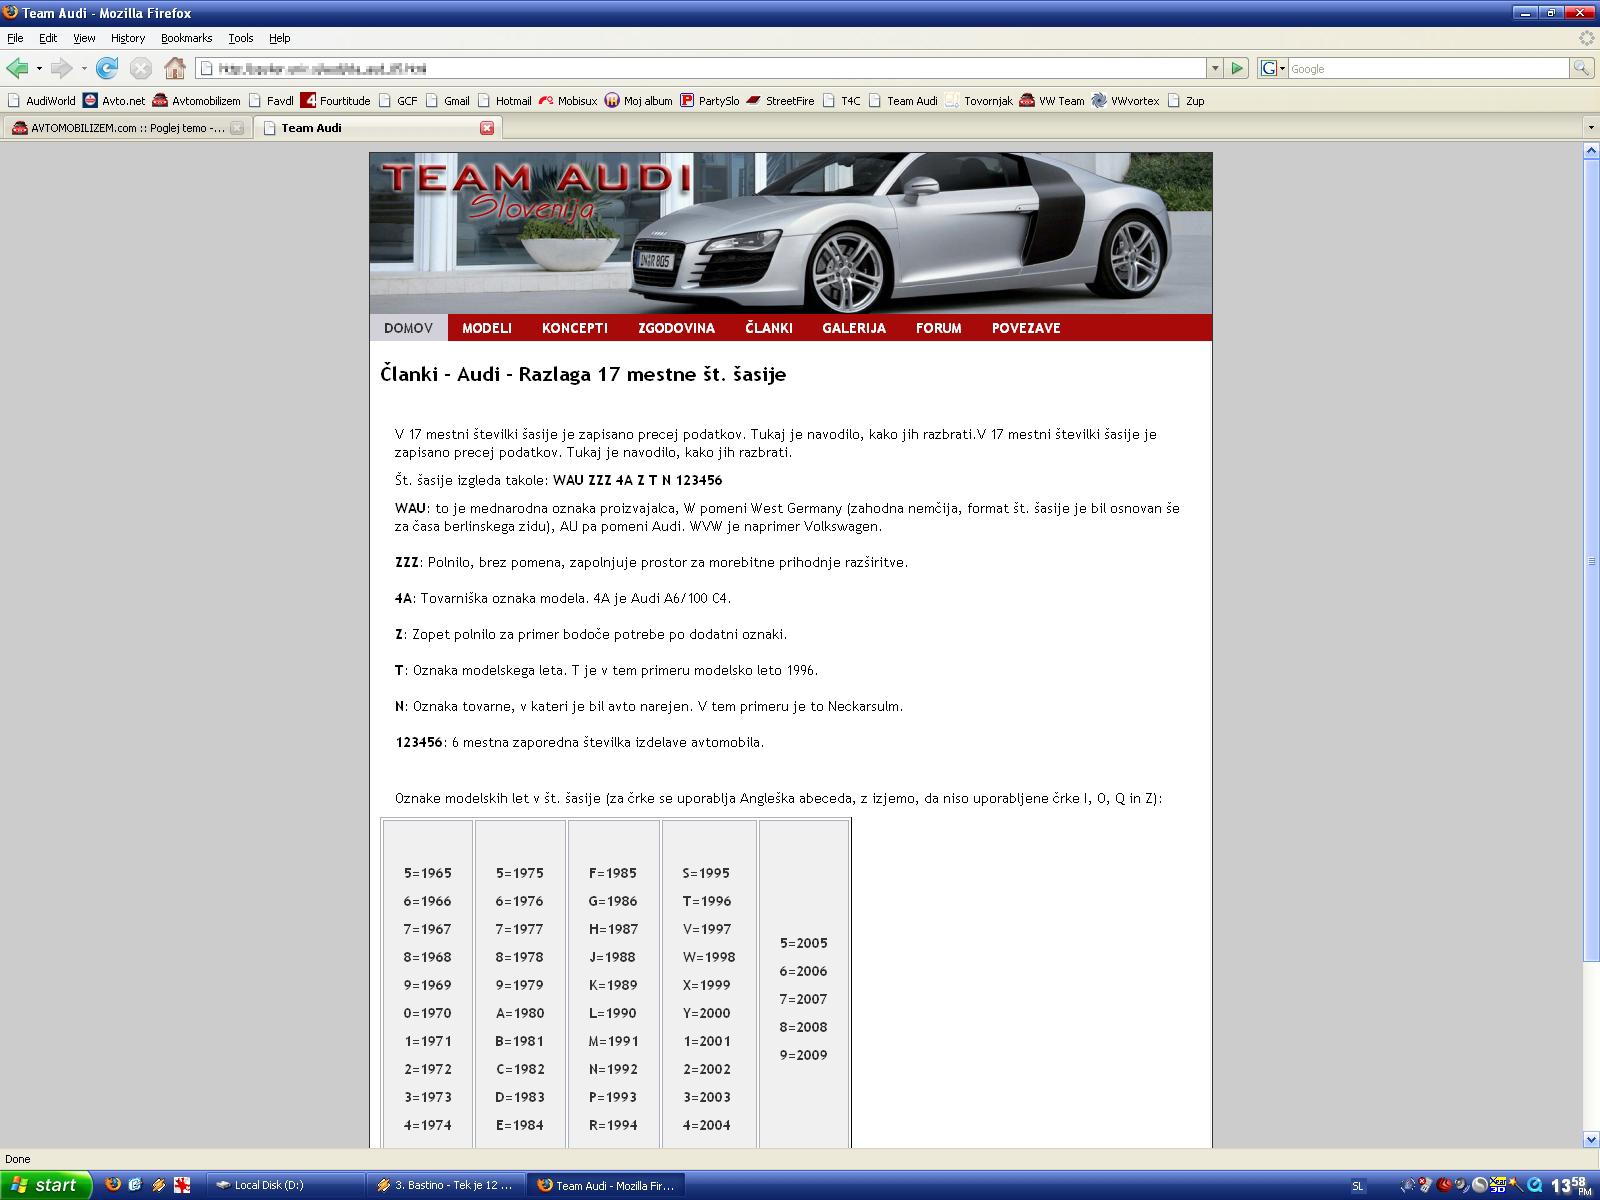Viewport: 1600px width, 1200px height.
Task: Open the AudiWorld bookmark
Action: coord(41,101)
